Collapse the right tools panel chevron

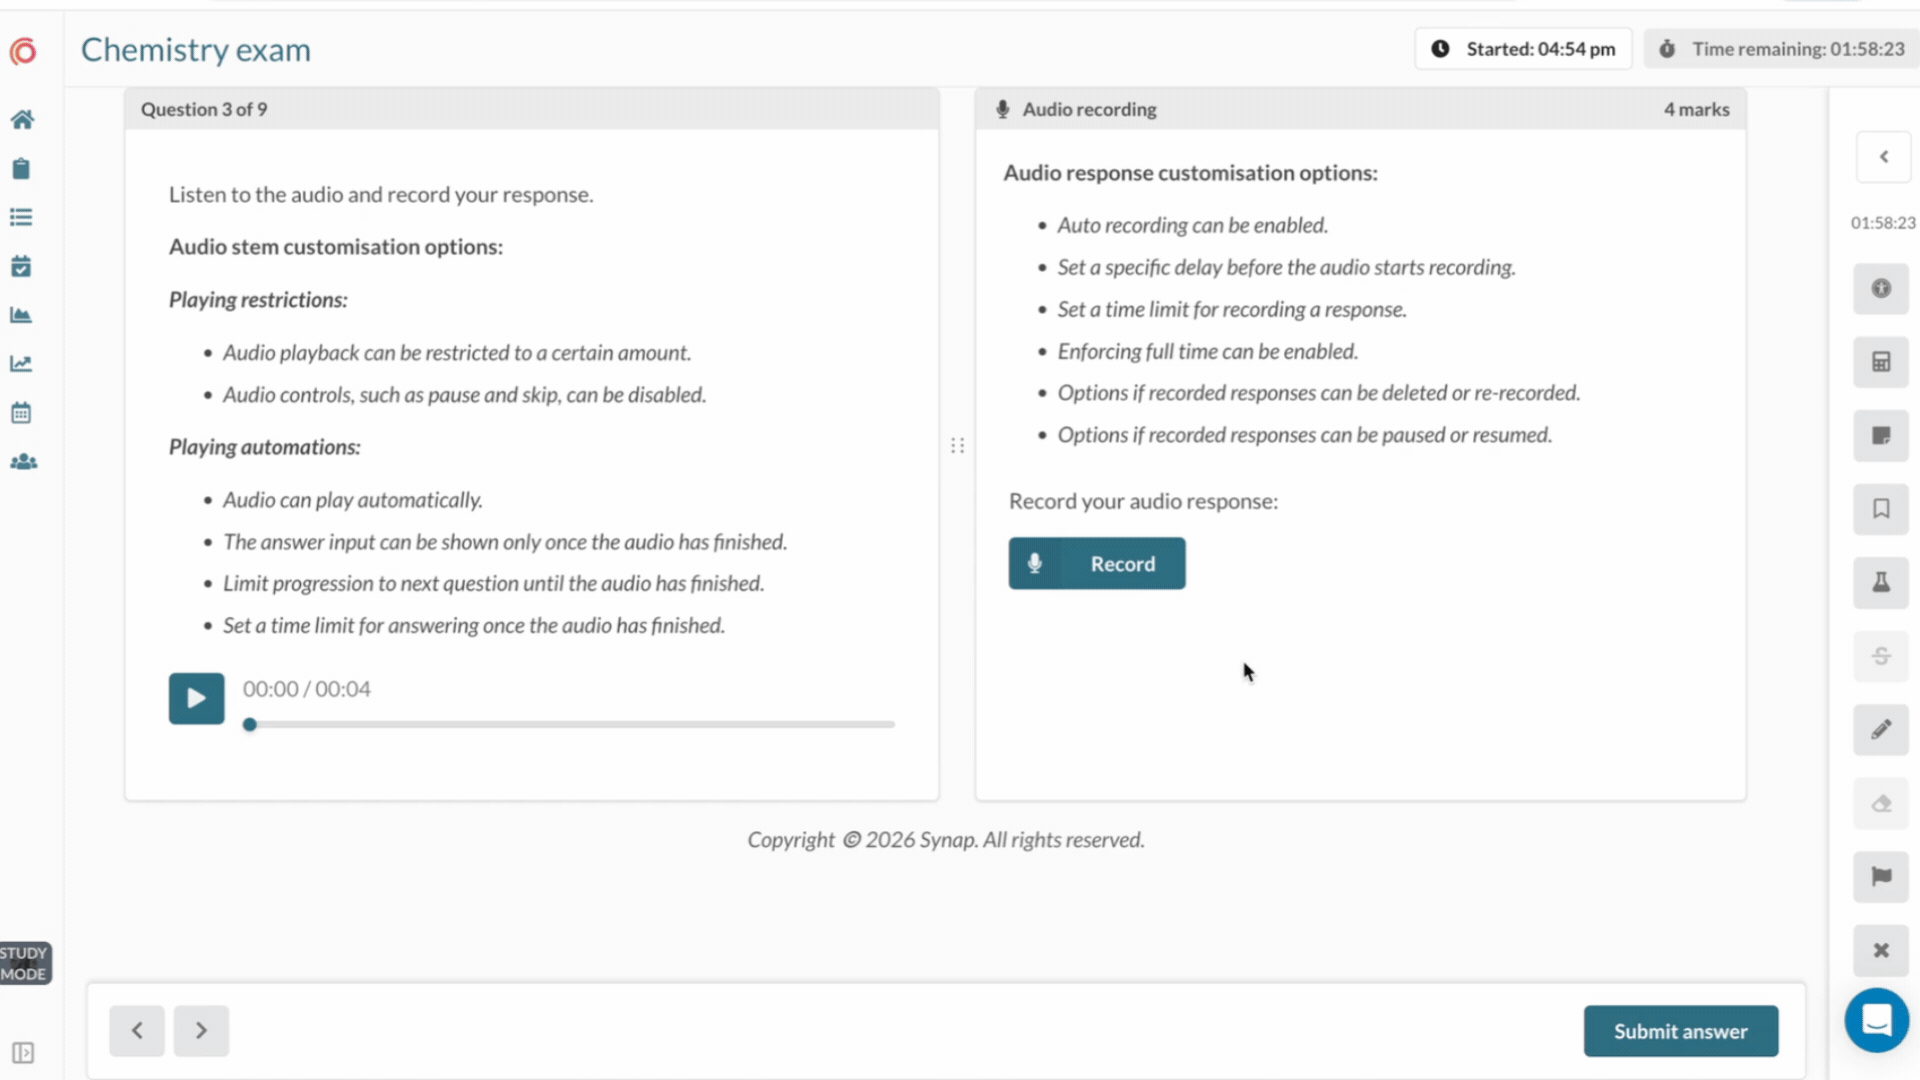1884,157
